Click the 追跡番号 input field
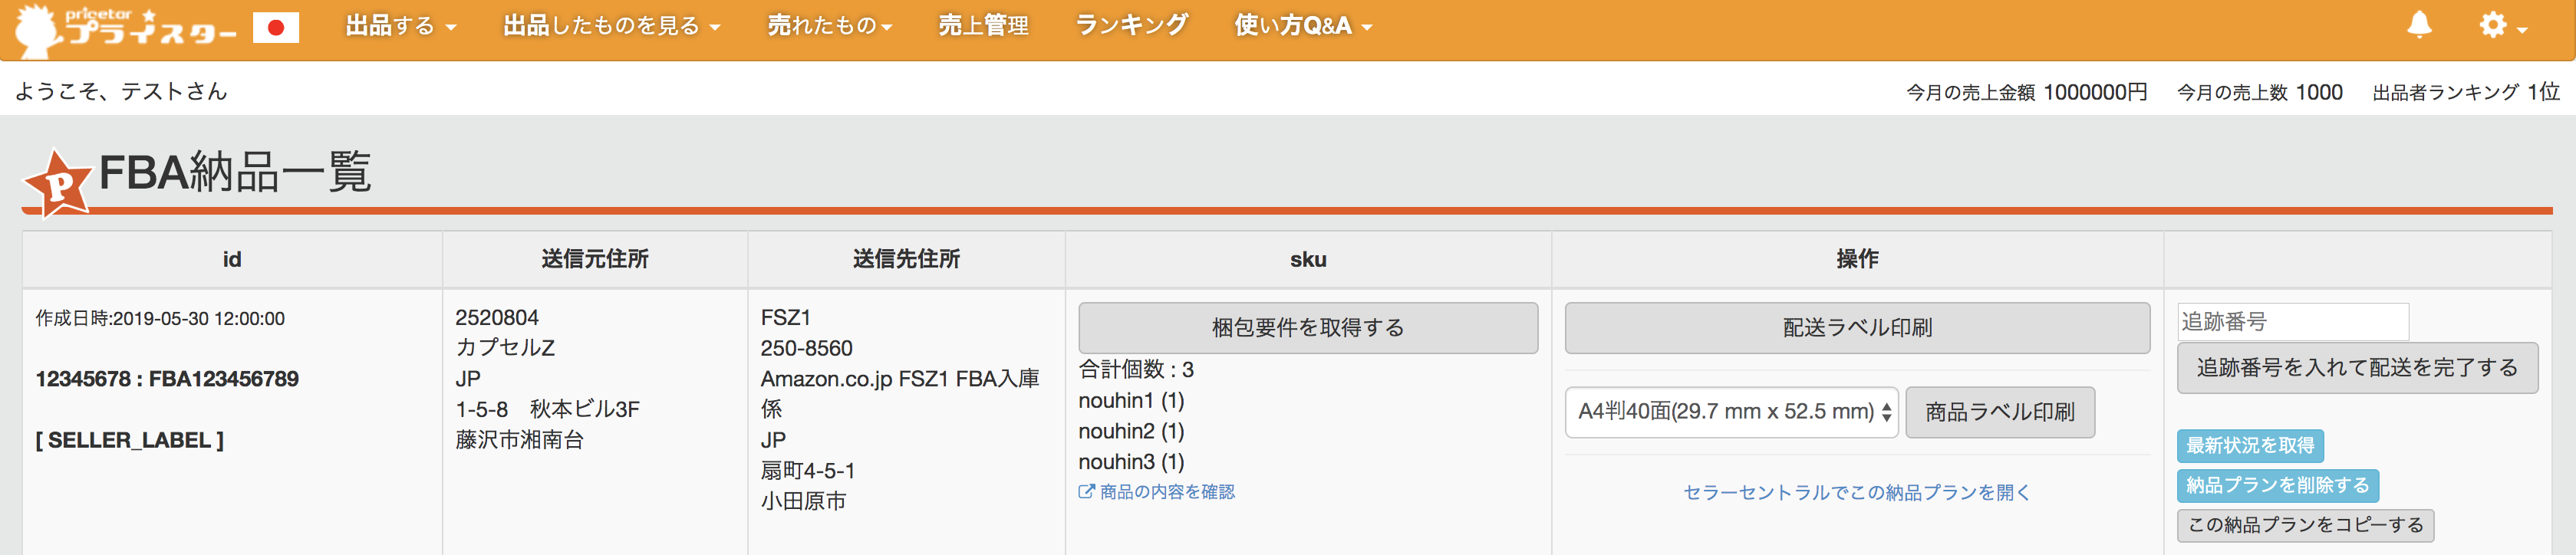This screenshot has width=2576, height=555. click(x=2293, y=322)
